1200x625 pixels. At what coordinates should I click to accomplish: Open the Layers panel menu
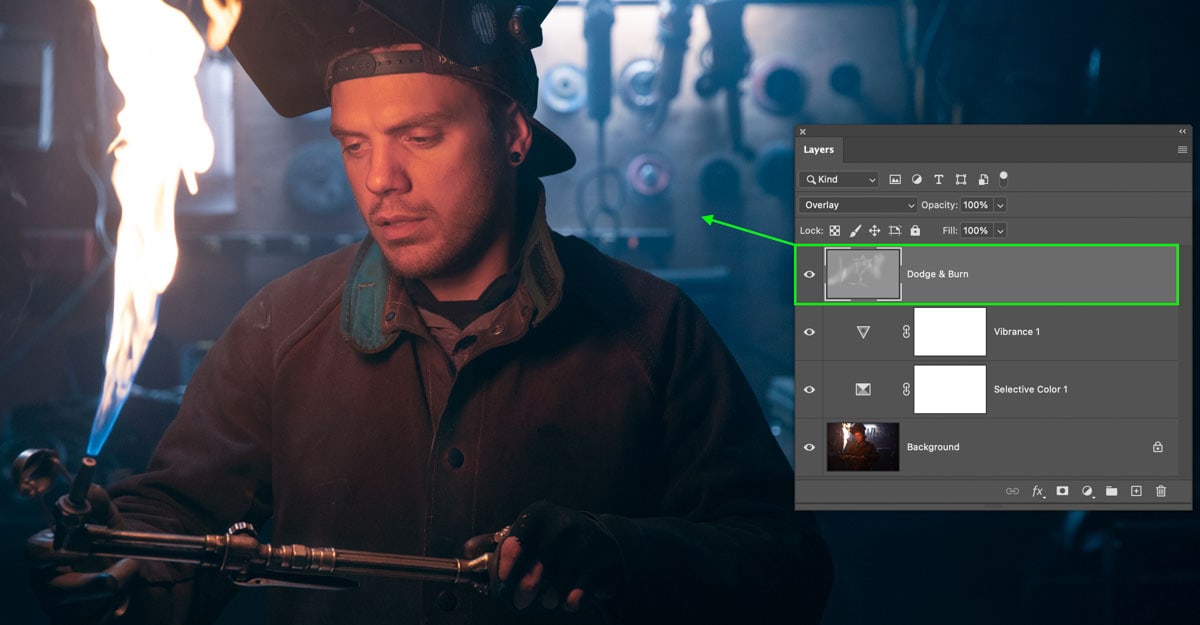click(1182, 150)
